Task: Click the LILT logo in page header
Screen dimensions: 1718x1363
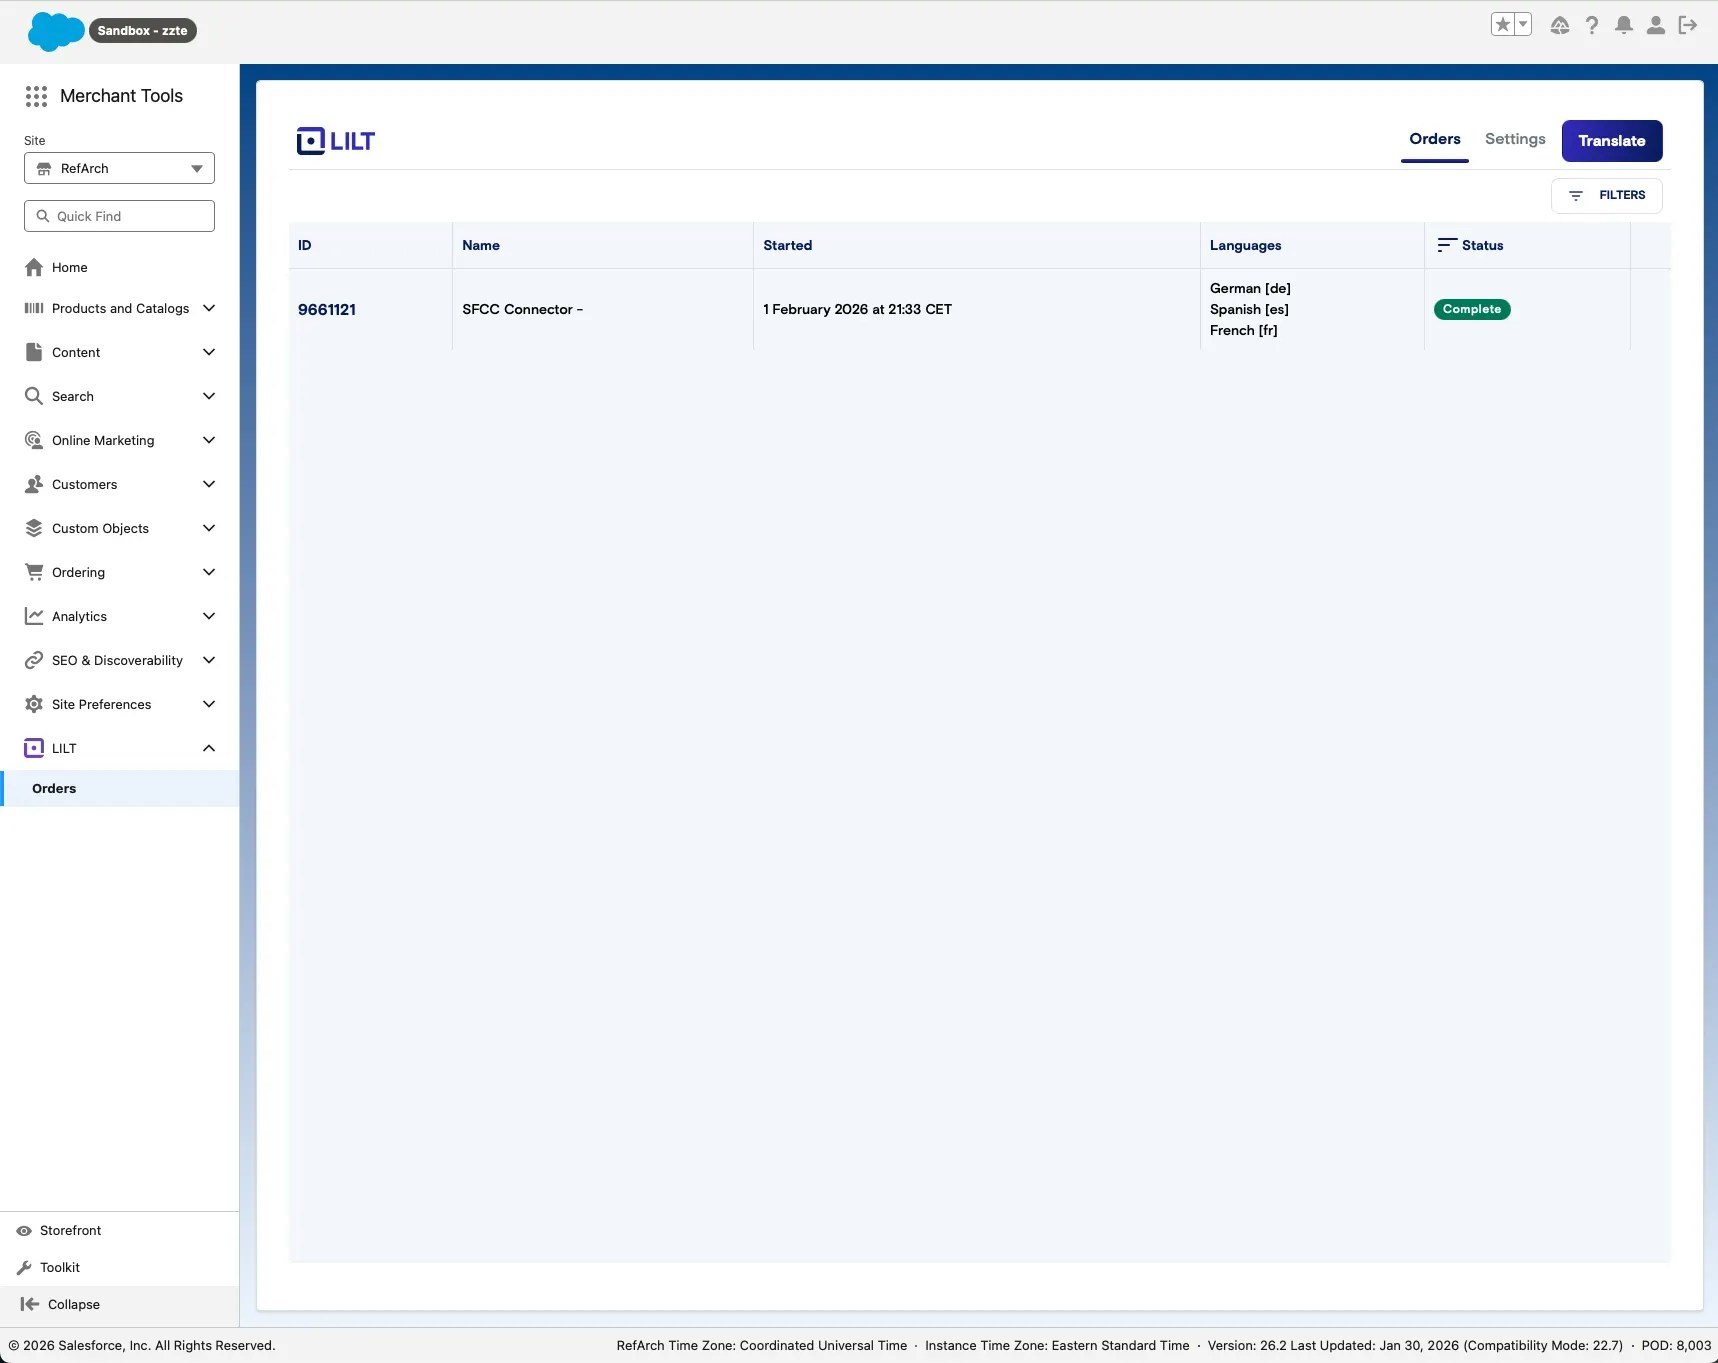Action: click(336, 141)
